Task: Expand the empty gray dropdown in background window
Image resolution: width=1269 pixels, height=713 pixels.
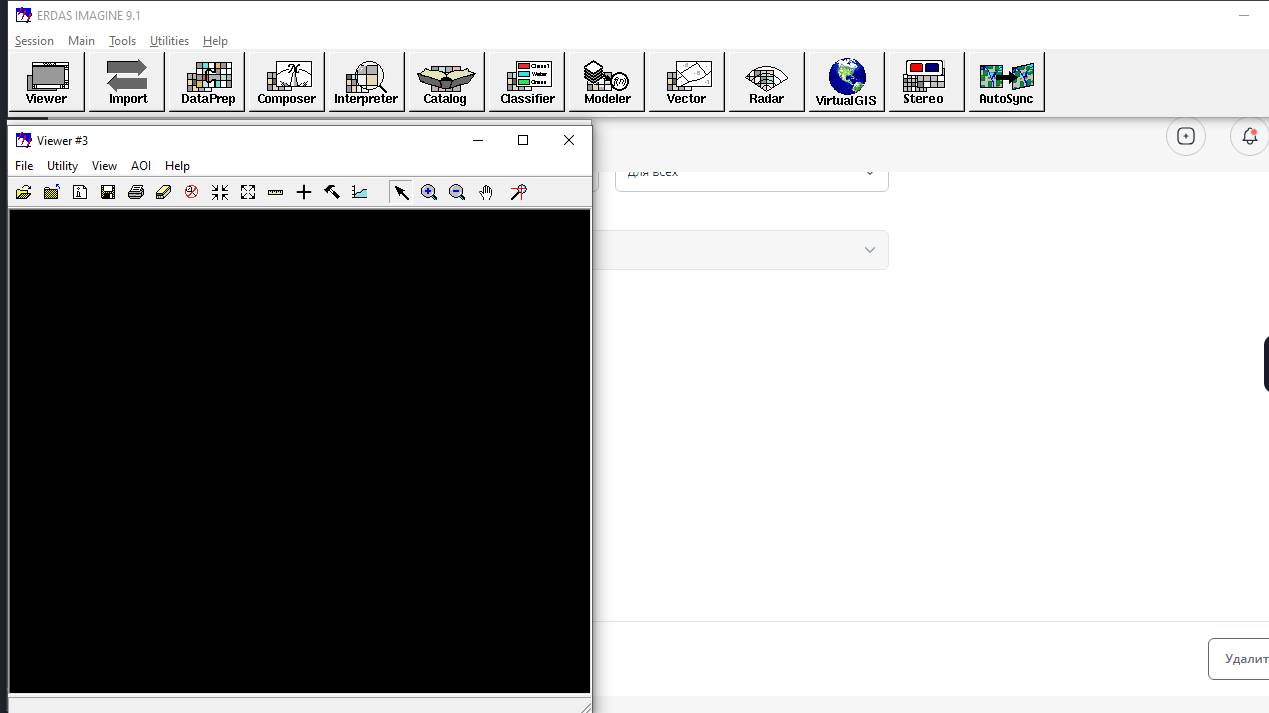Action: [741, 250]
